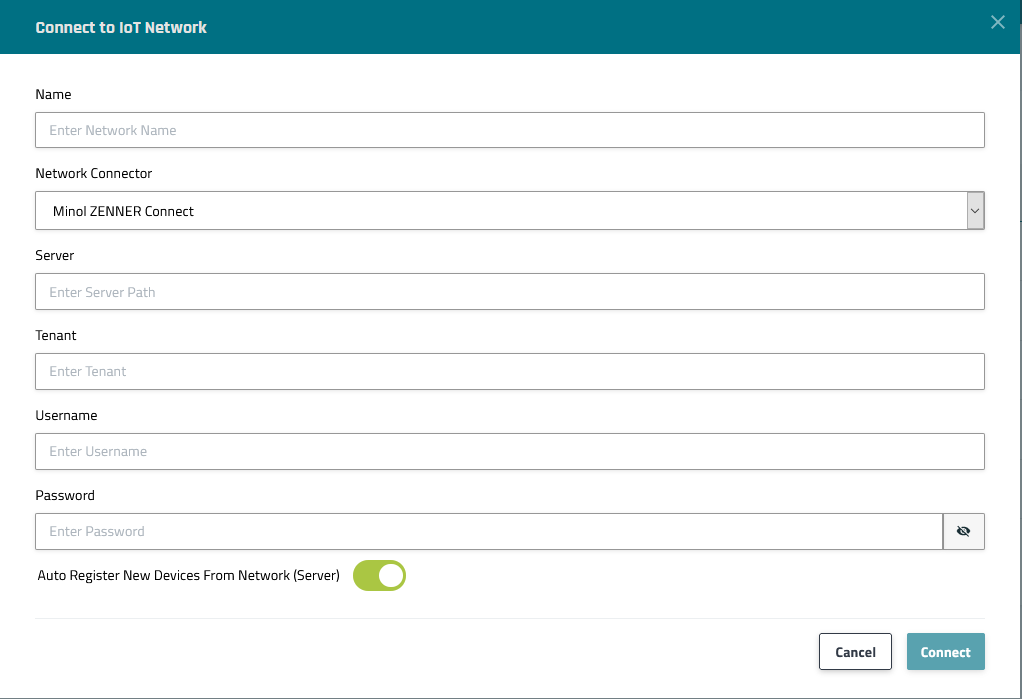Click the Username field label
1022x699 pixels.
click(66, 415)
